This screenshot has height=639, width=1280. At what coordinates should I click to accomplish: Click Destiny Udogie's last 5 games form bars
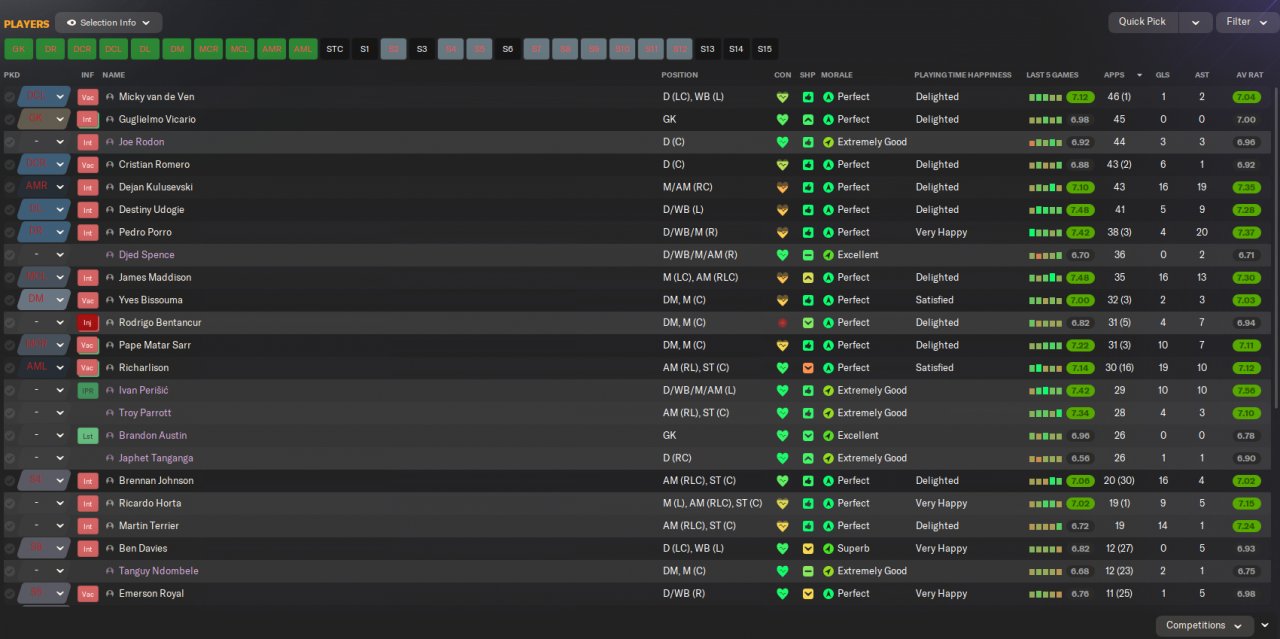click(1045, 210)
